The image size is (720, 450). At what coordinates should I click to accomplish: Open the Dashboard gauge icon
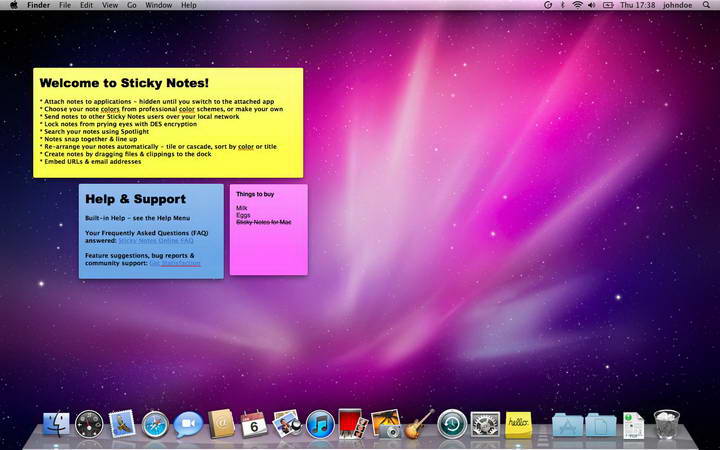click(89, 424)
